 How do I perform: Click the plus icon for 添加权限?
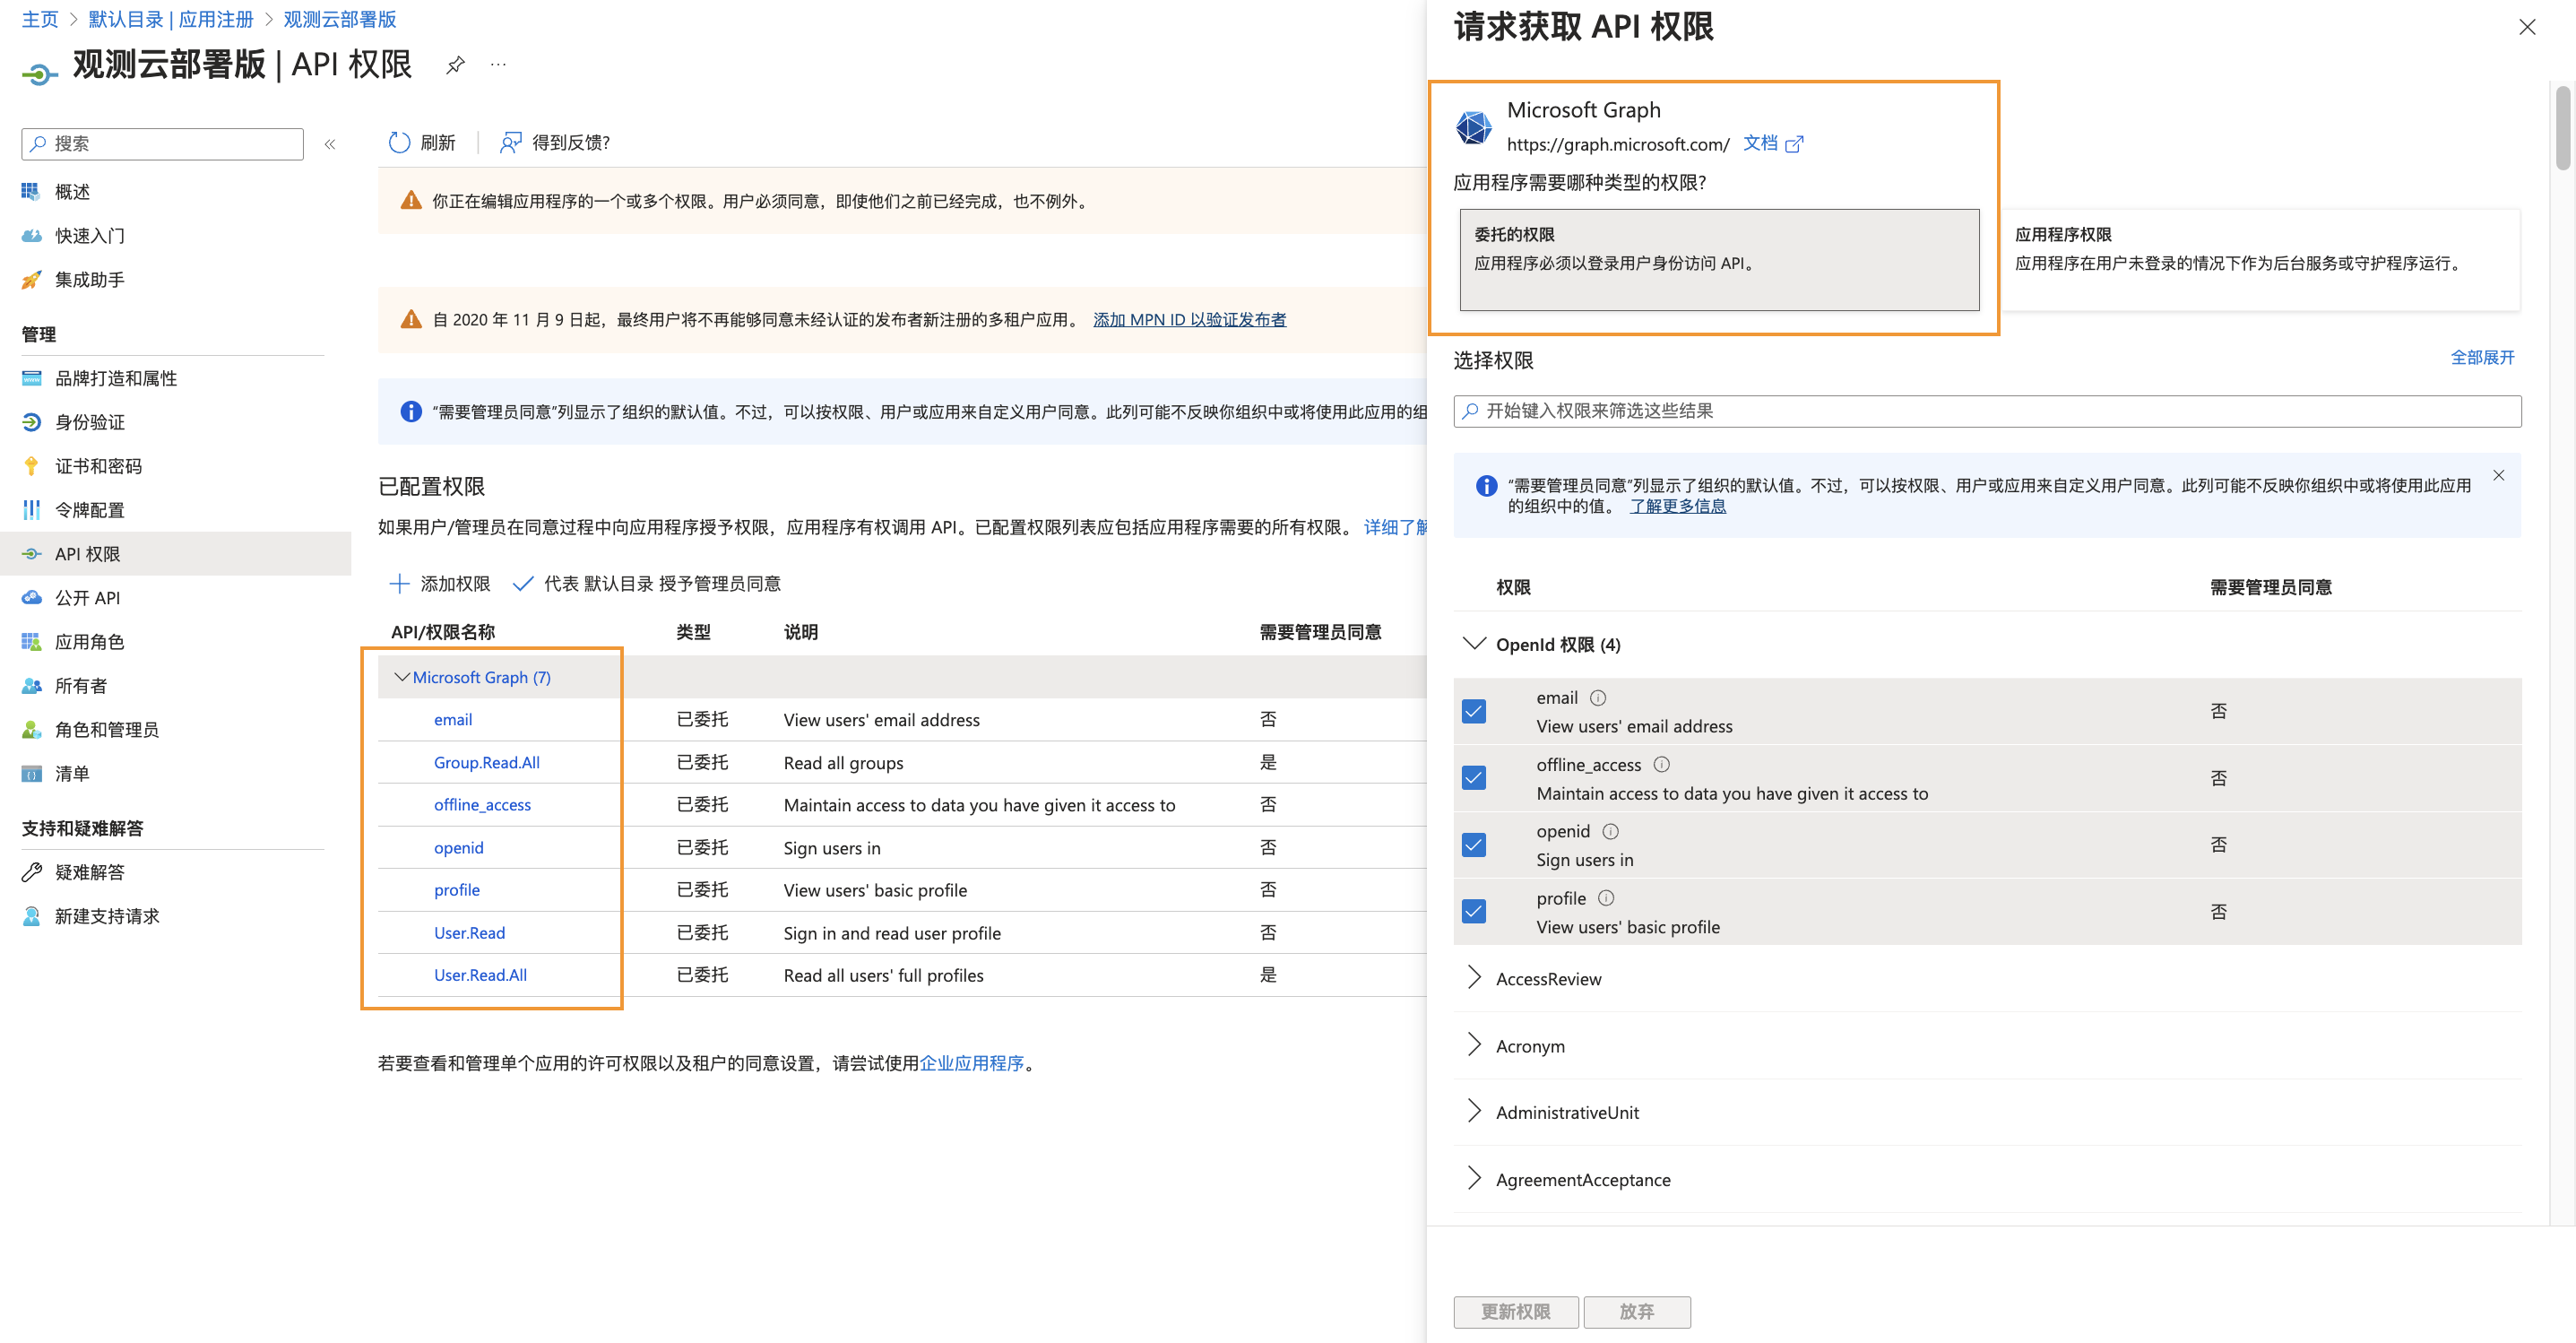tap(399, 584)
